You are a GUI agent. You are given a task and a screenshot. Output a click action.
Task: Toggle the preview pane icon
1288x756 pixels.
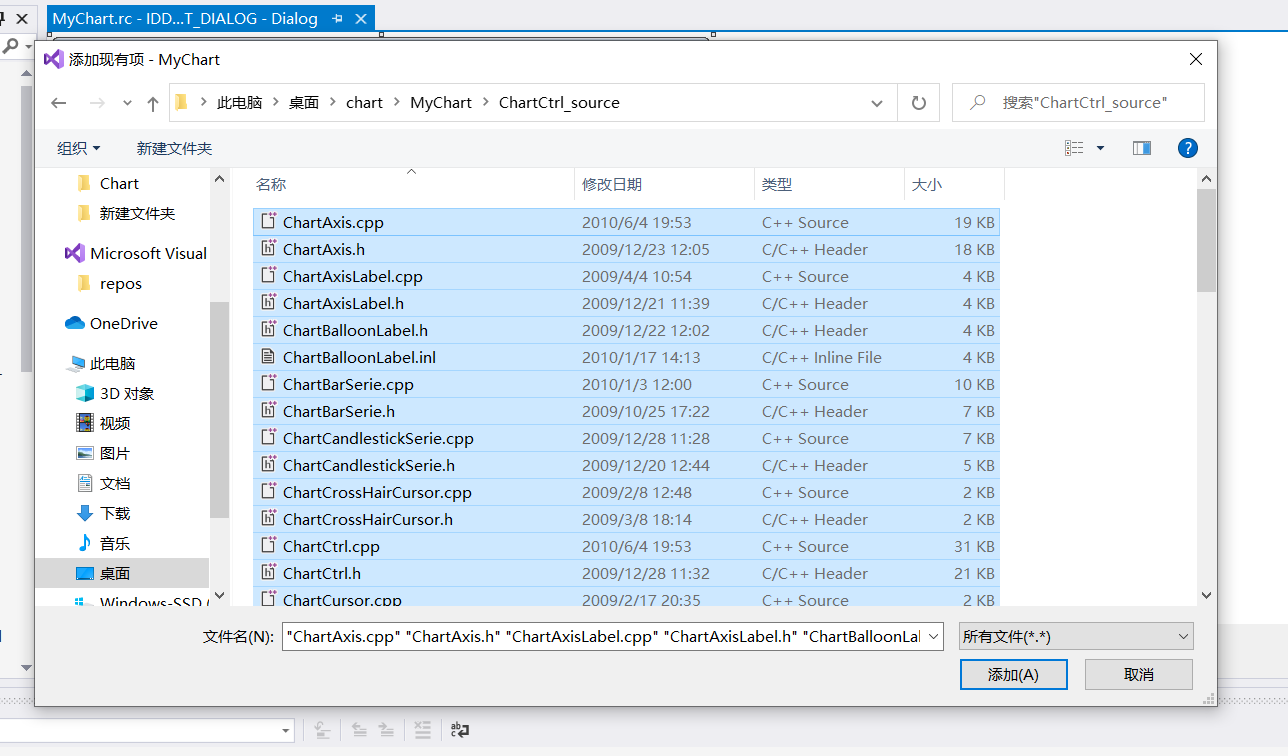click(1141, 147)
